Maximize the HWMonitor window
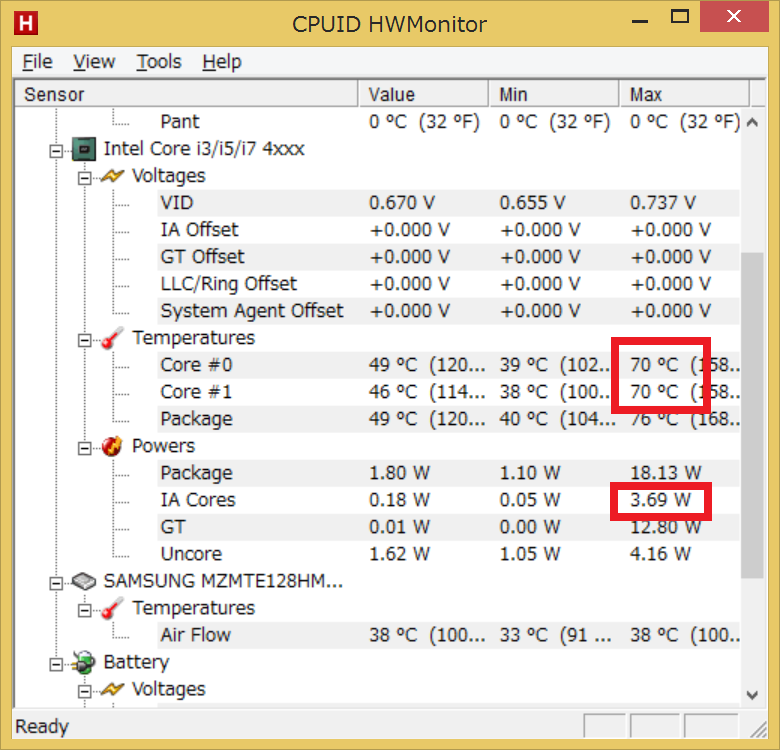This screenshot has width=780, height=750. [x=680, y=17]
